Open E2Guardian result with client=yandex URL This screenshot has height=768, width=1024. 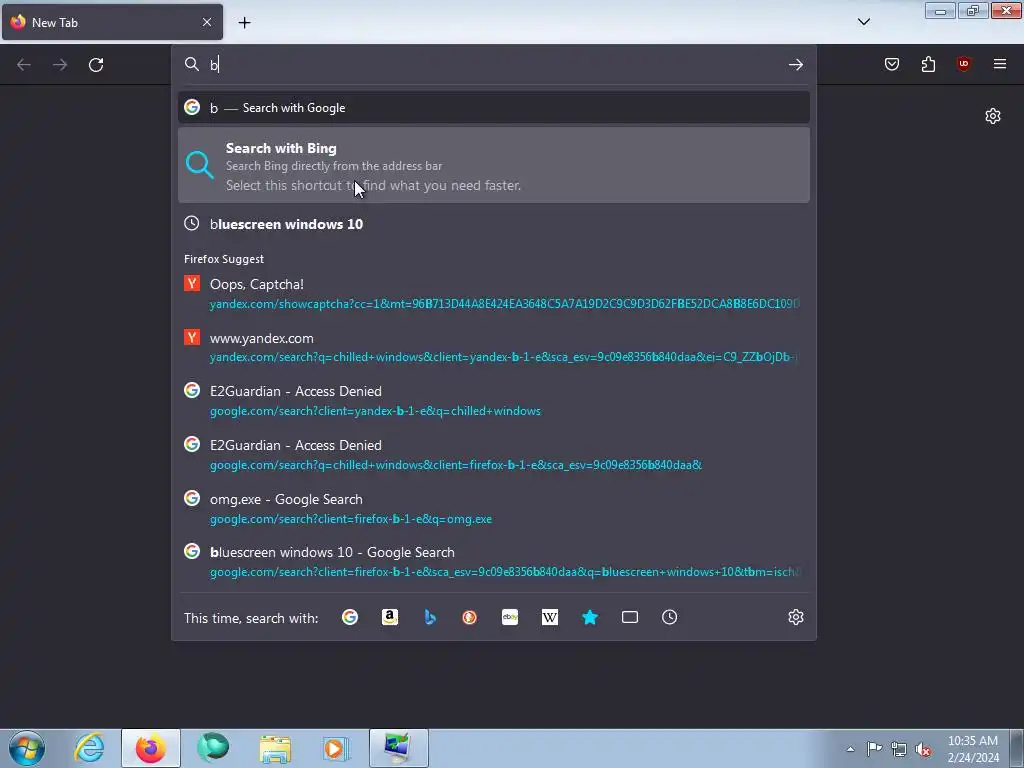494,401
